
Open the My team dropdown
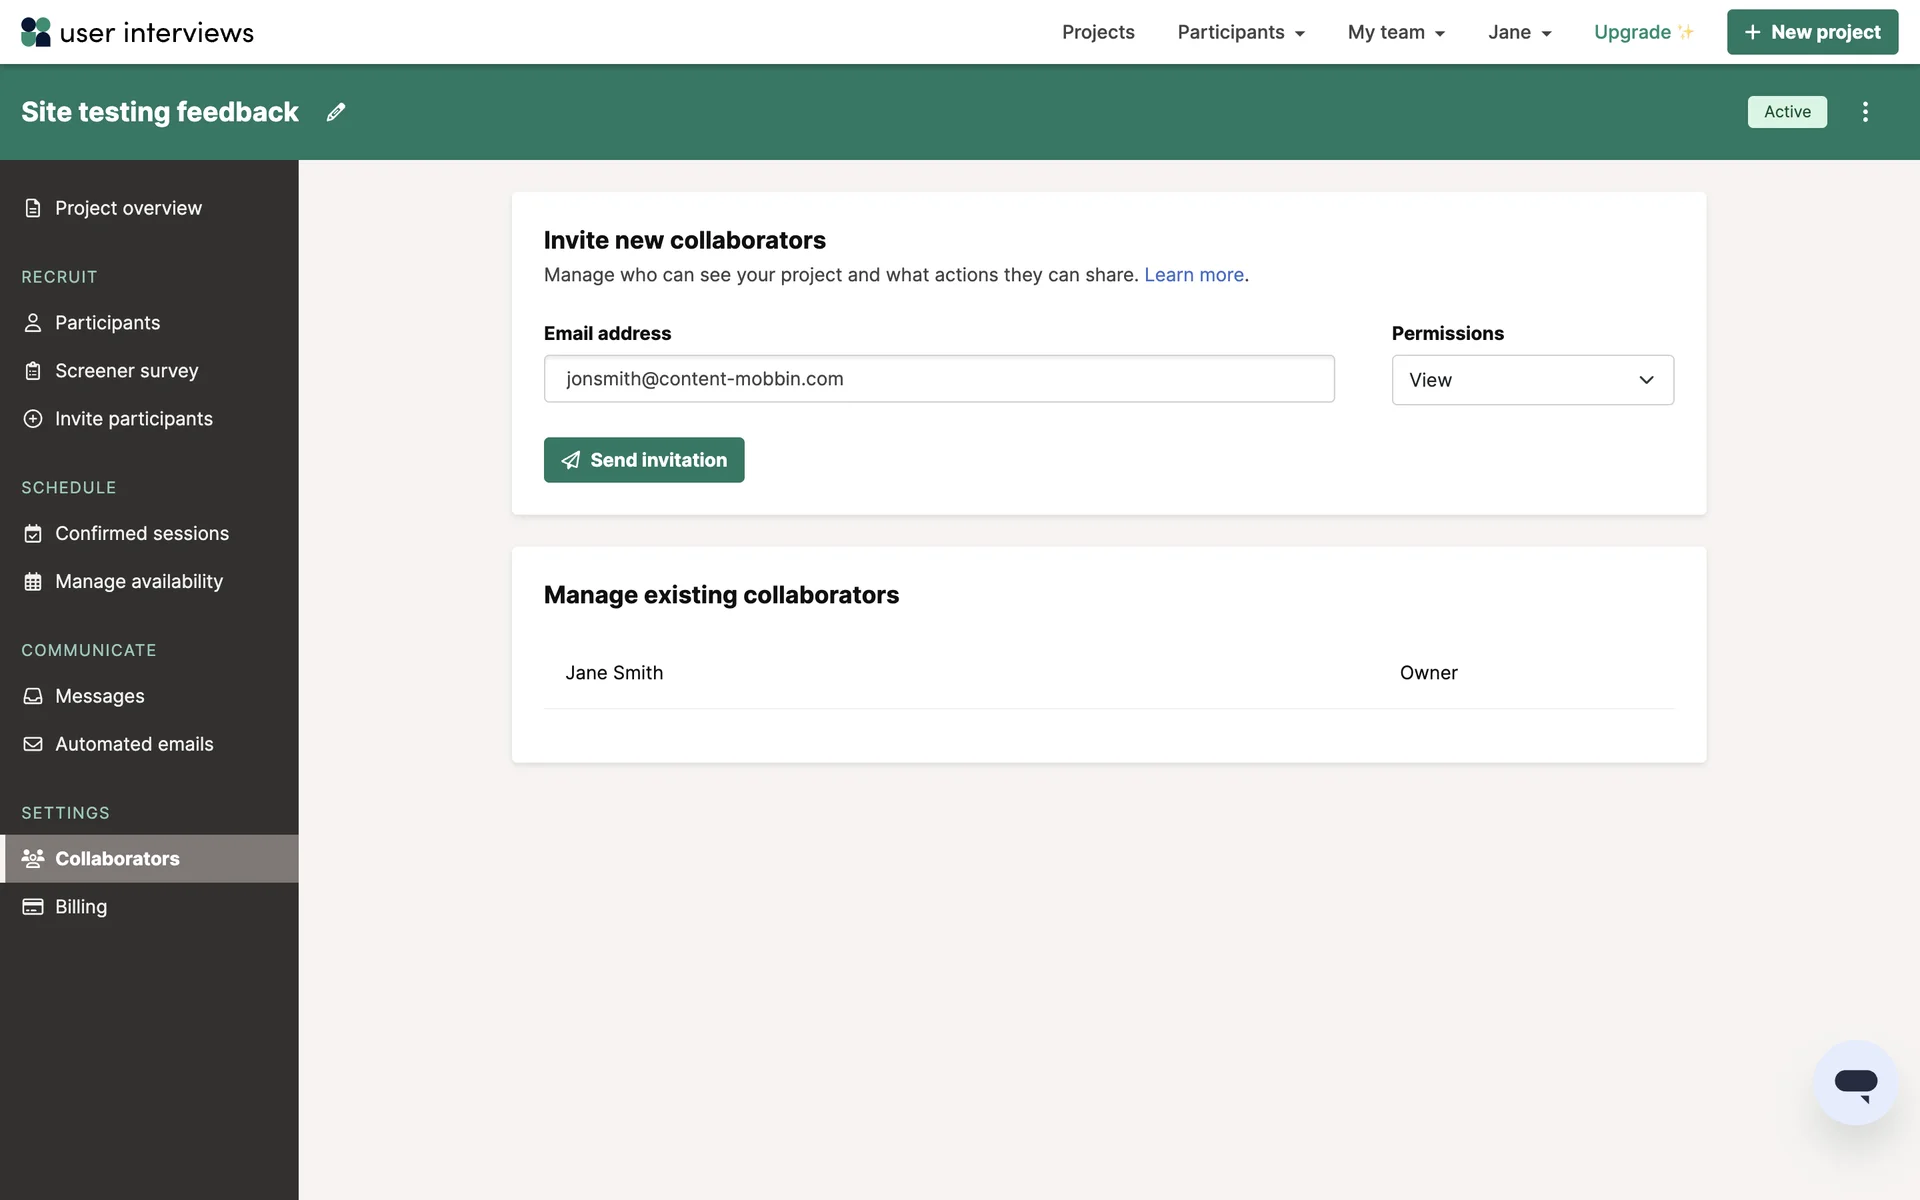click(x=1396, y=32)
